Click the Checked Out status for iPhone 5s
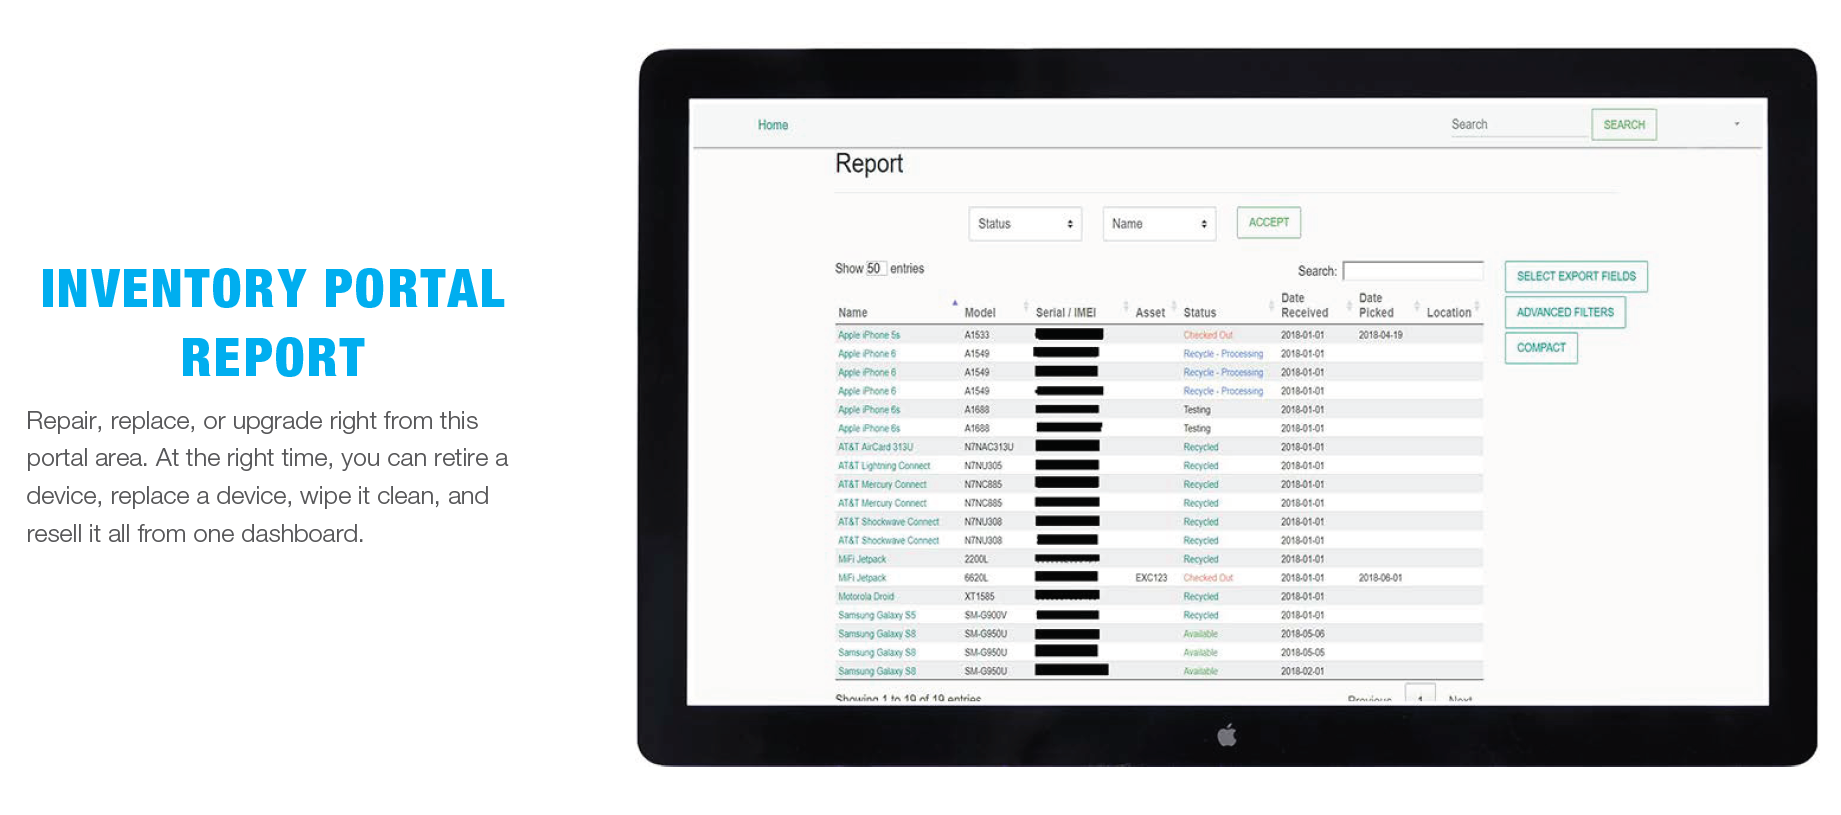The image size is (1841, 815). pos(1208,335)
